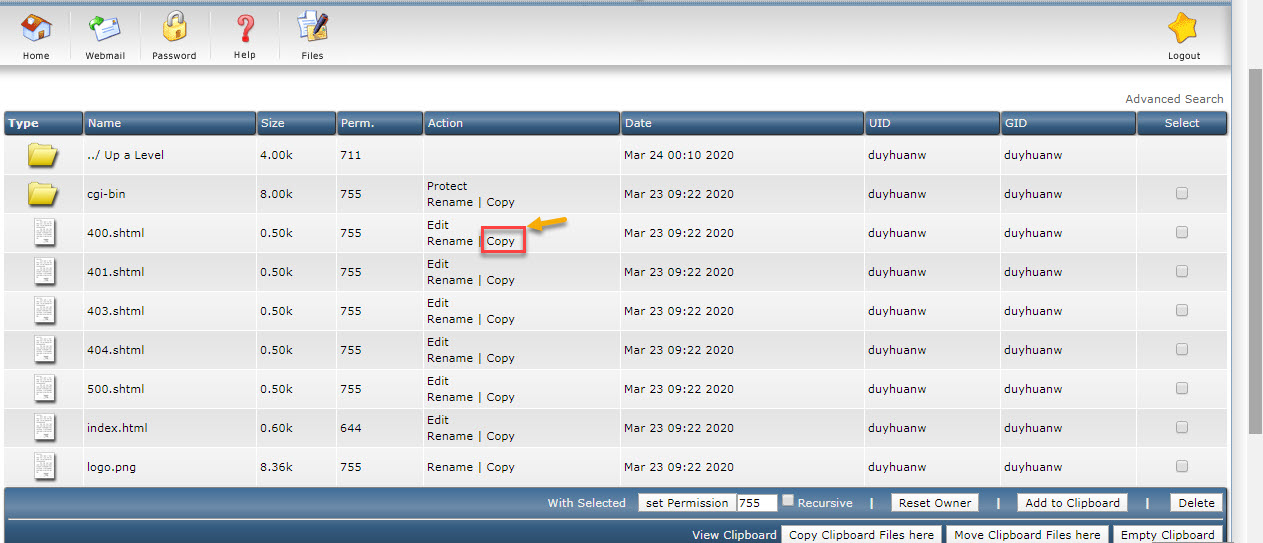
Task: Open Webmail from the top toolbar
Action: [x=104, y=28]
